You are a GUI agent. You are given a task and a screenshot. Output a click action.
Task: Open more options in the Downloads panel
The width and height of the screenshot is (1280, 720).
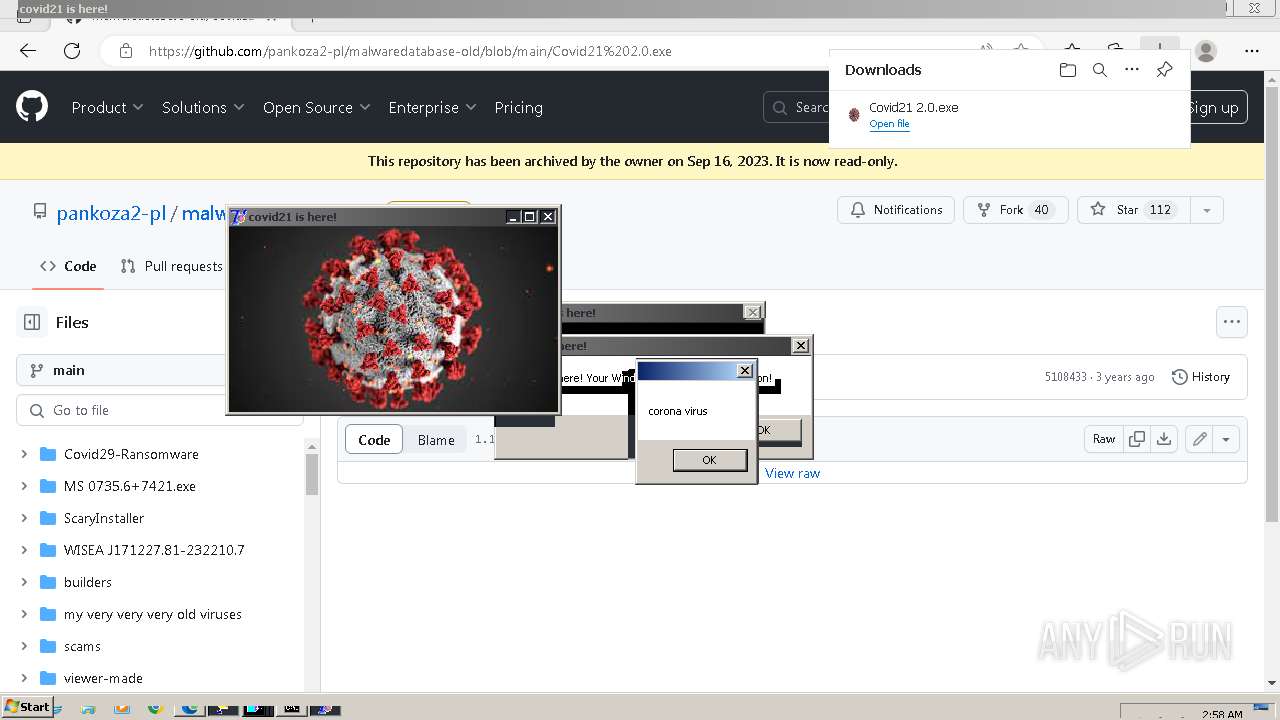[1132, 70]
